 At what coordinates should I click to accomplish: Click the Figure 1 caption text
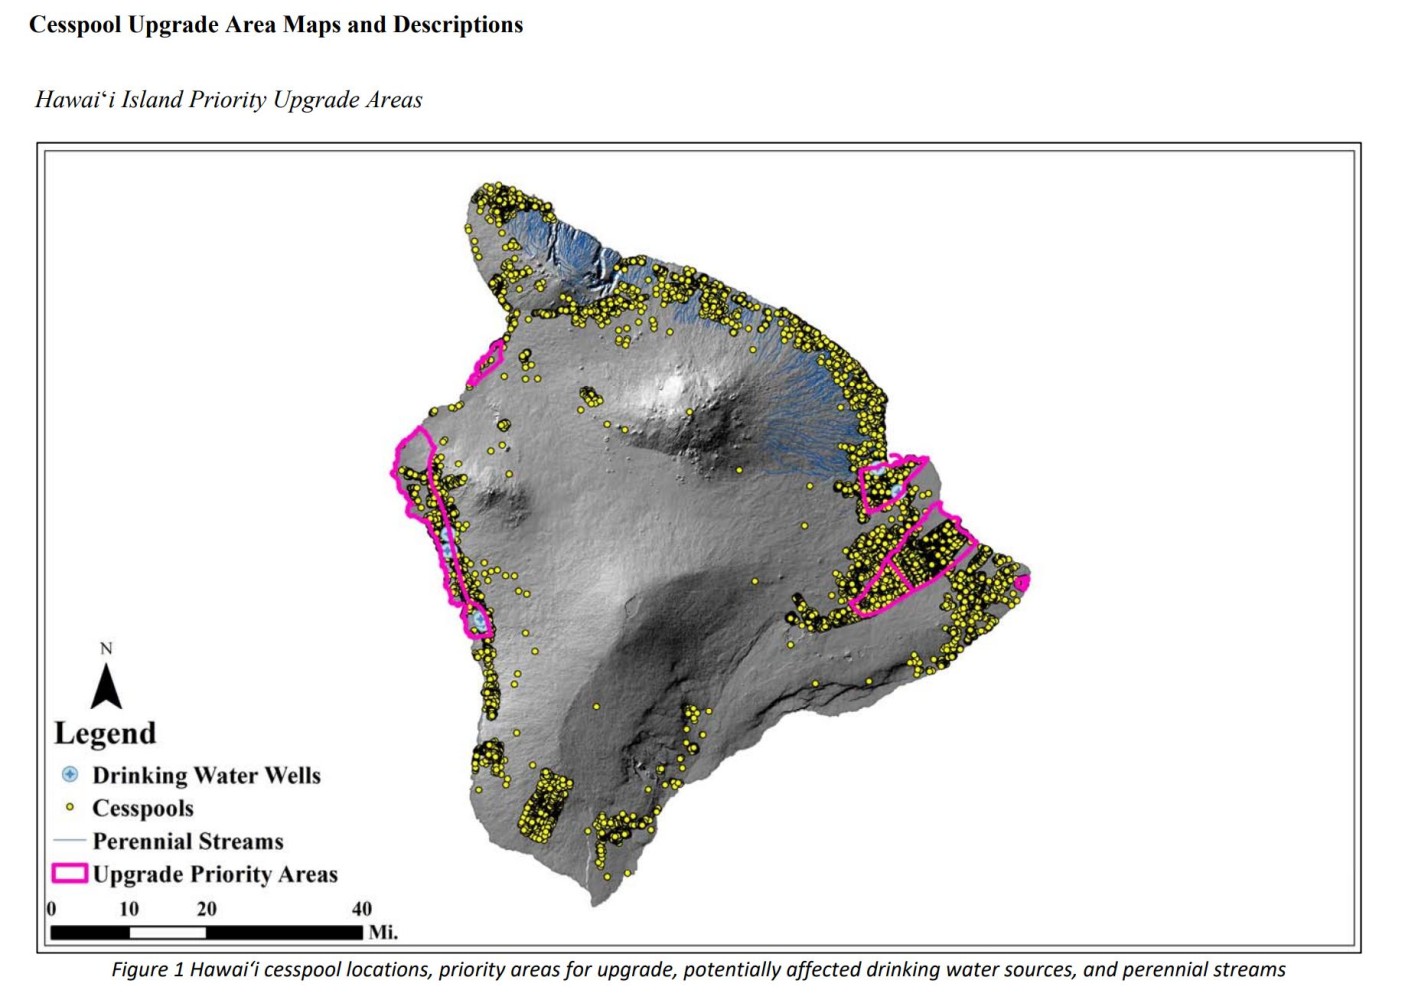(x=698, y=969)
